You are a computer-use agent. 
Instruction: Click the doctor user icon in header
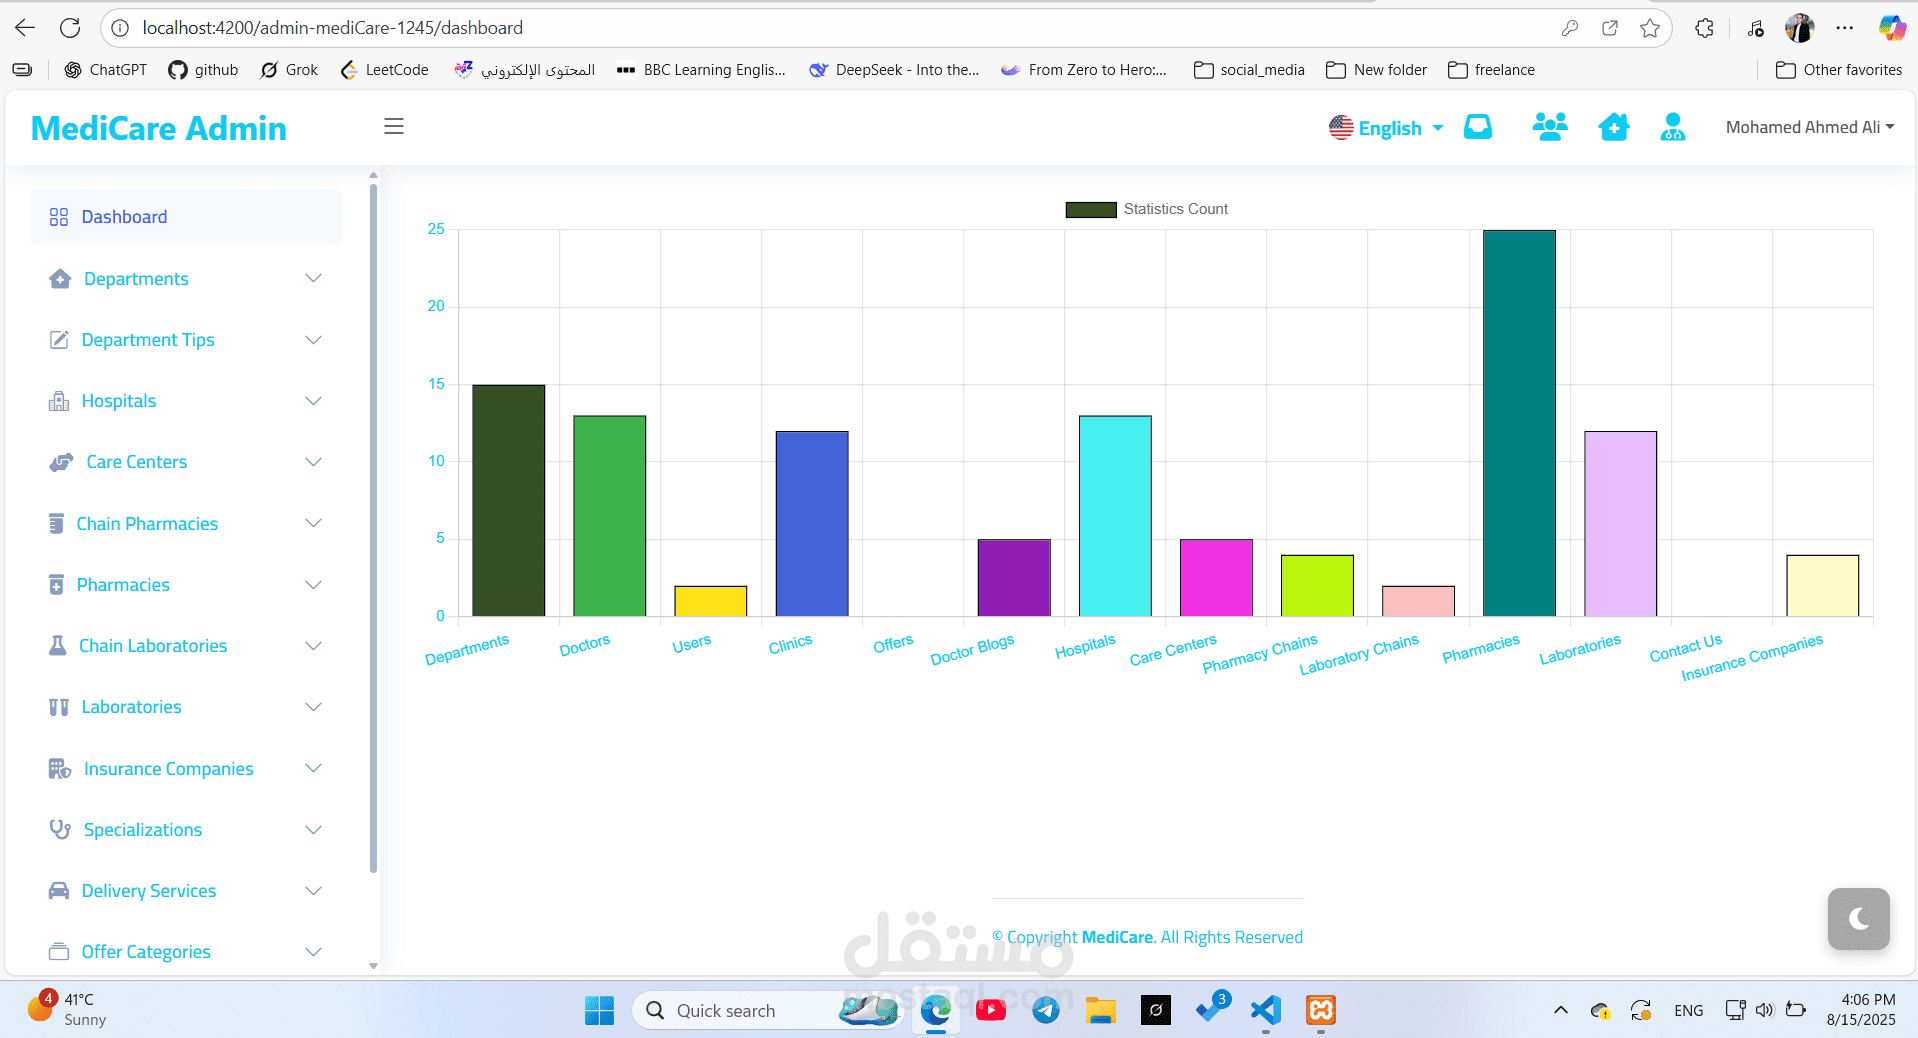pyautogui.click(x=1672, y=127)
